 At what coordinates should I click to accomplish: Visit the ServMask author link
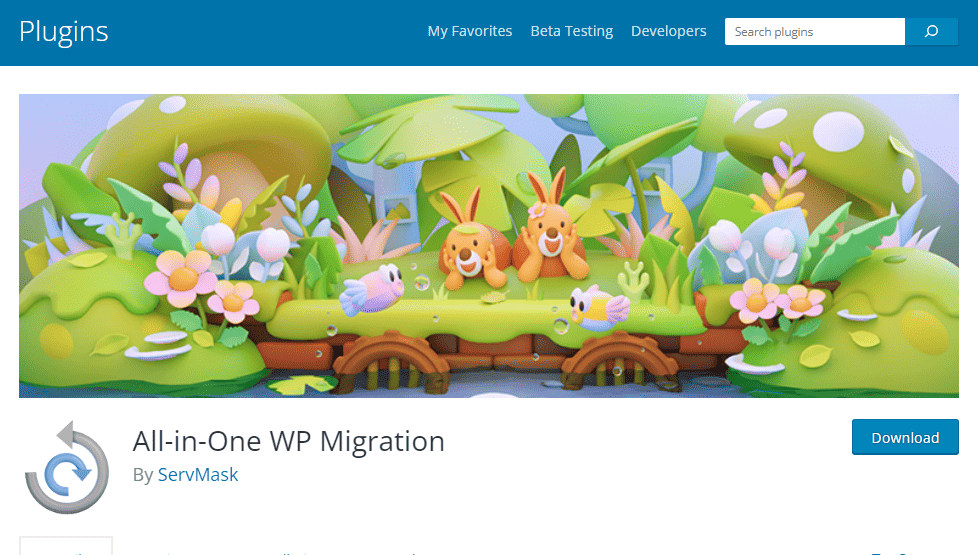(x=198, y=475)
